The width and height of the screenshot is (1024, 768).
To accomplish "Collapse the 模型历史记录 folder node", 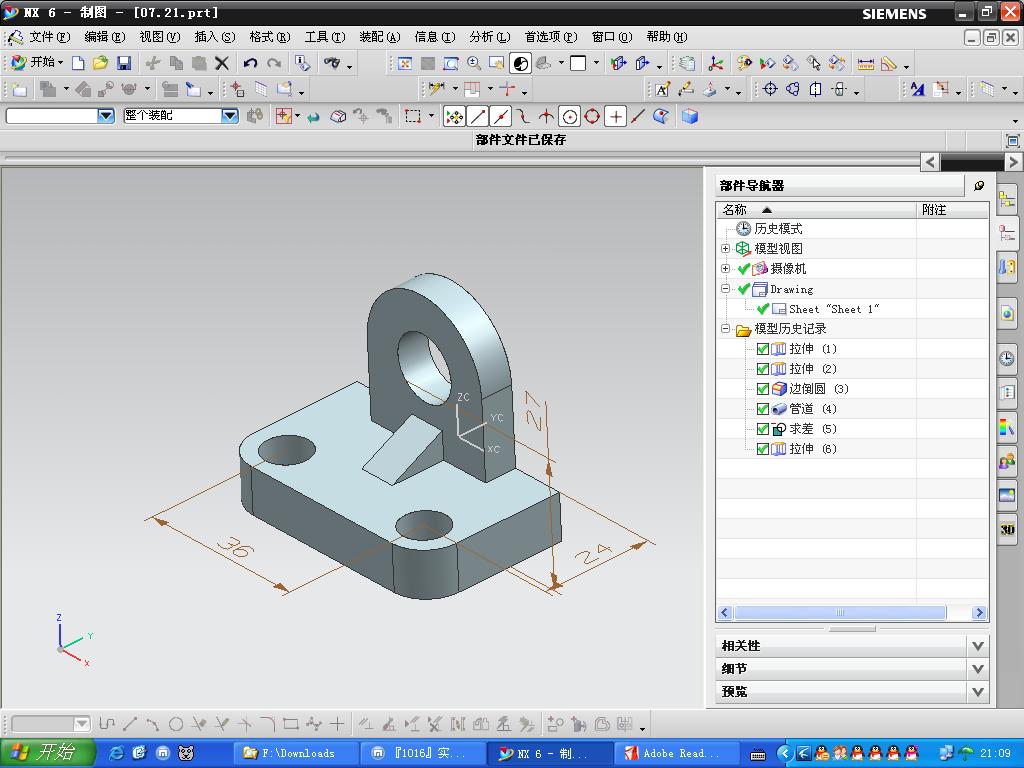I will point(726,329).
